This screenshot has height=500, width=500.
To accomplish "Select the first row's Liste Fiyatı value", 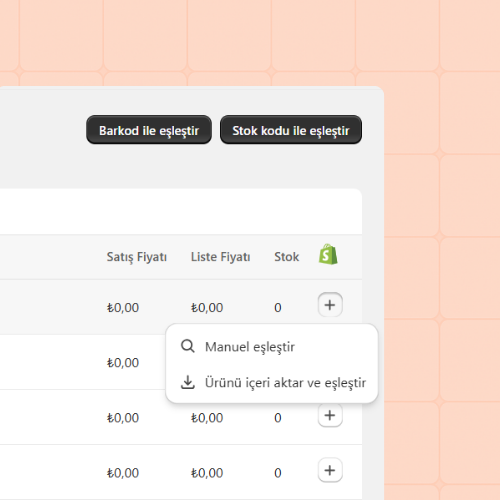I will click(207, 307).
